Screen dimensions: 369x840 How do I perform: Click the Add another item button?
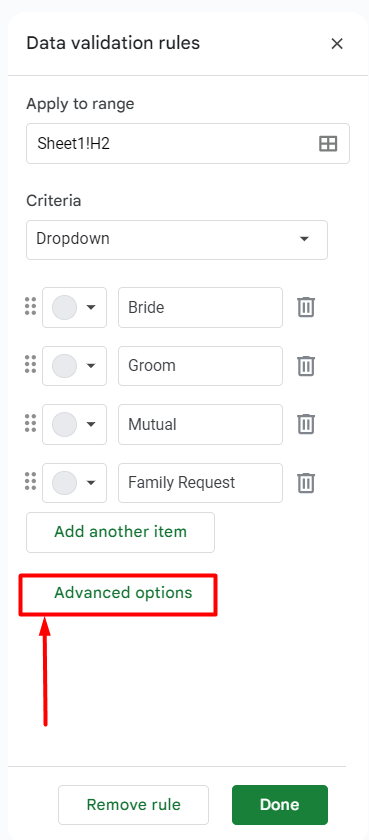(121, 532)
